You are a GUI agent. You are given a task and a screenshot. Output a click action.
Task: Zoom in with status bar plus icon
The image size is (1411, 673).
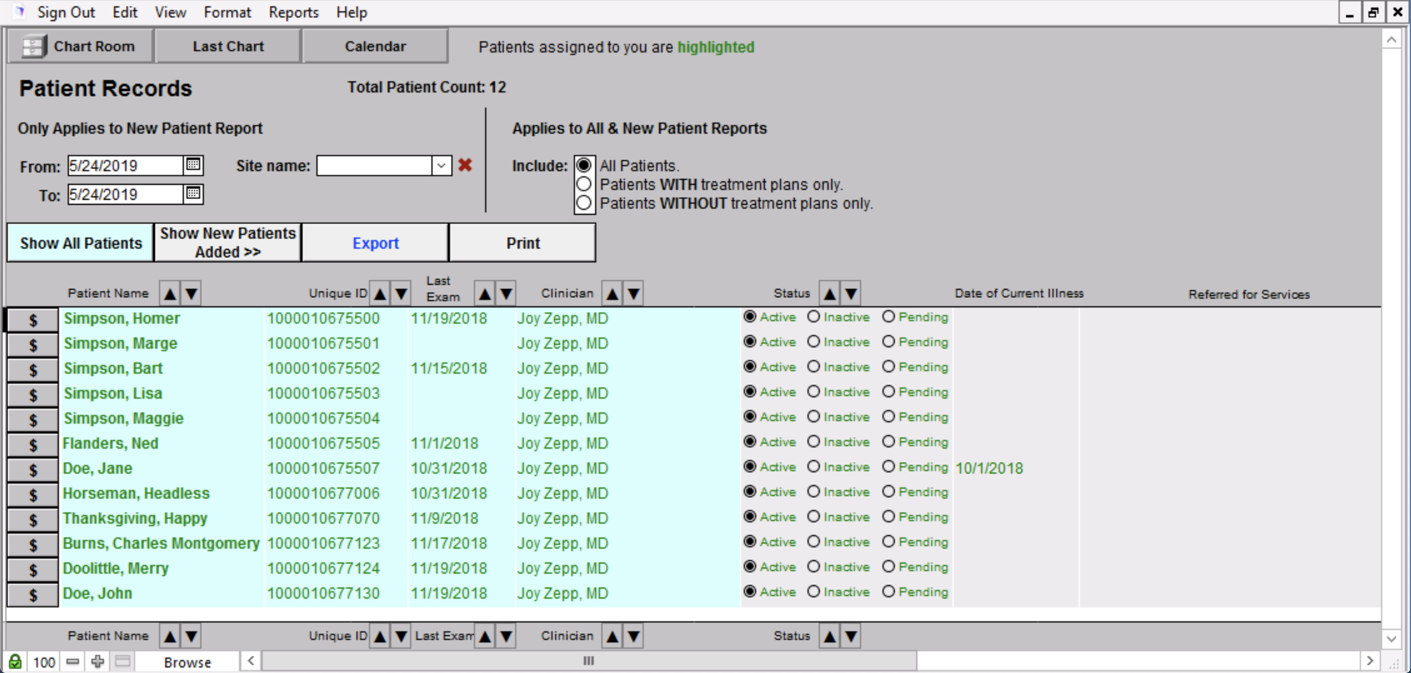coord(97,661)
